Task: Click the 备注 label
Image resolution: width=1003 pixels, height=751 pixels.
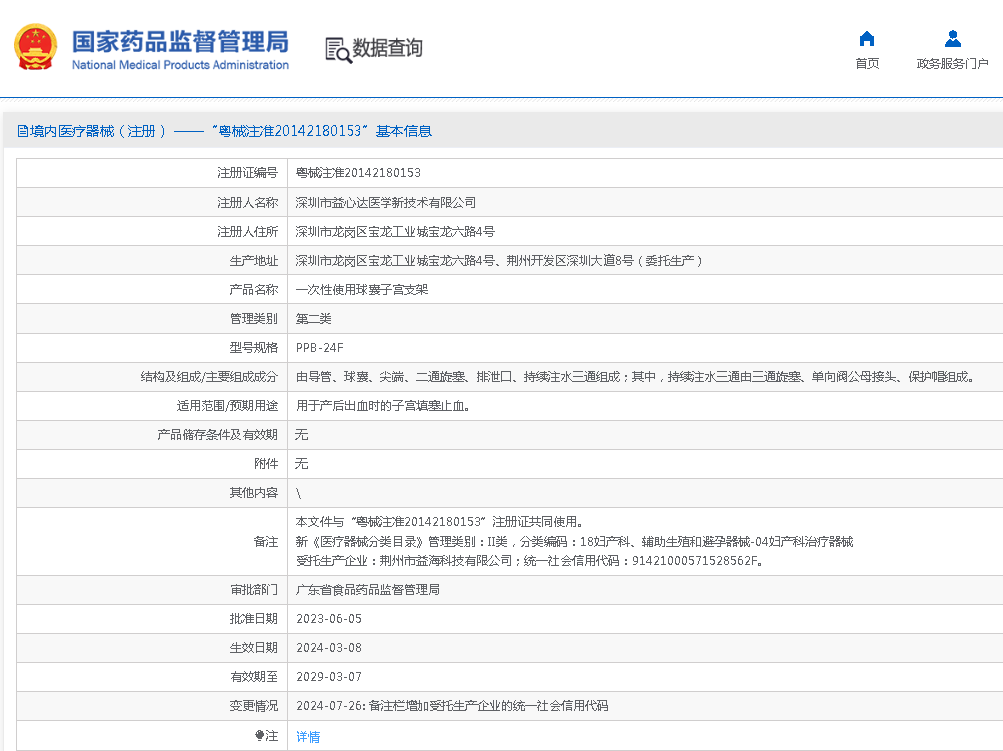Action: pos(266,542)
